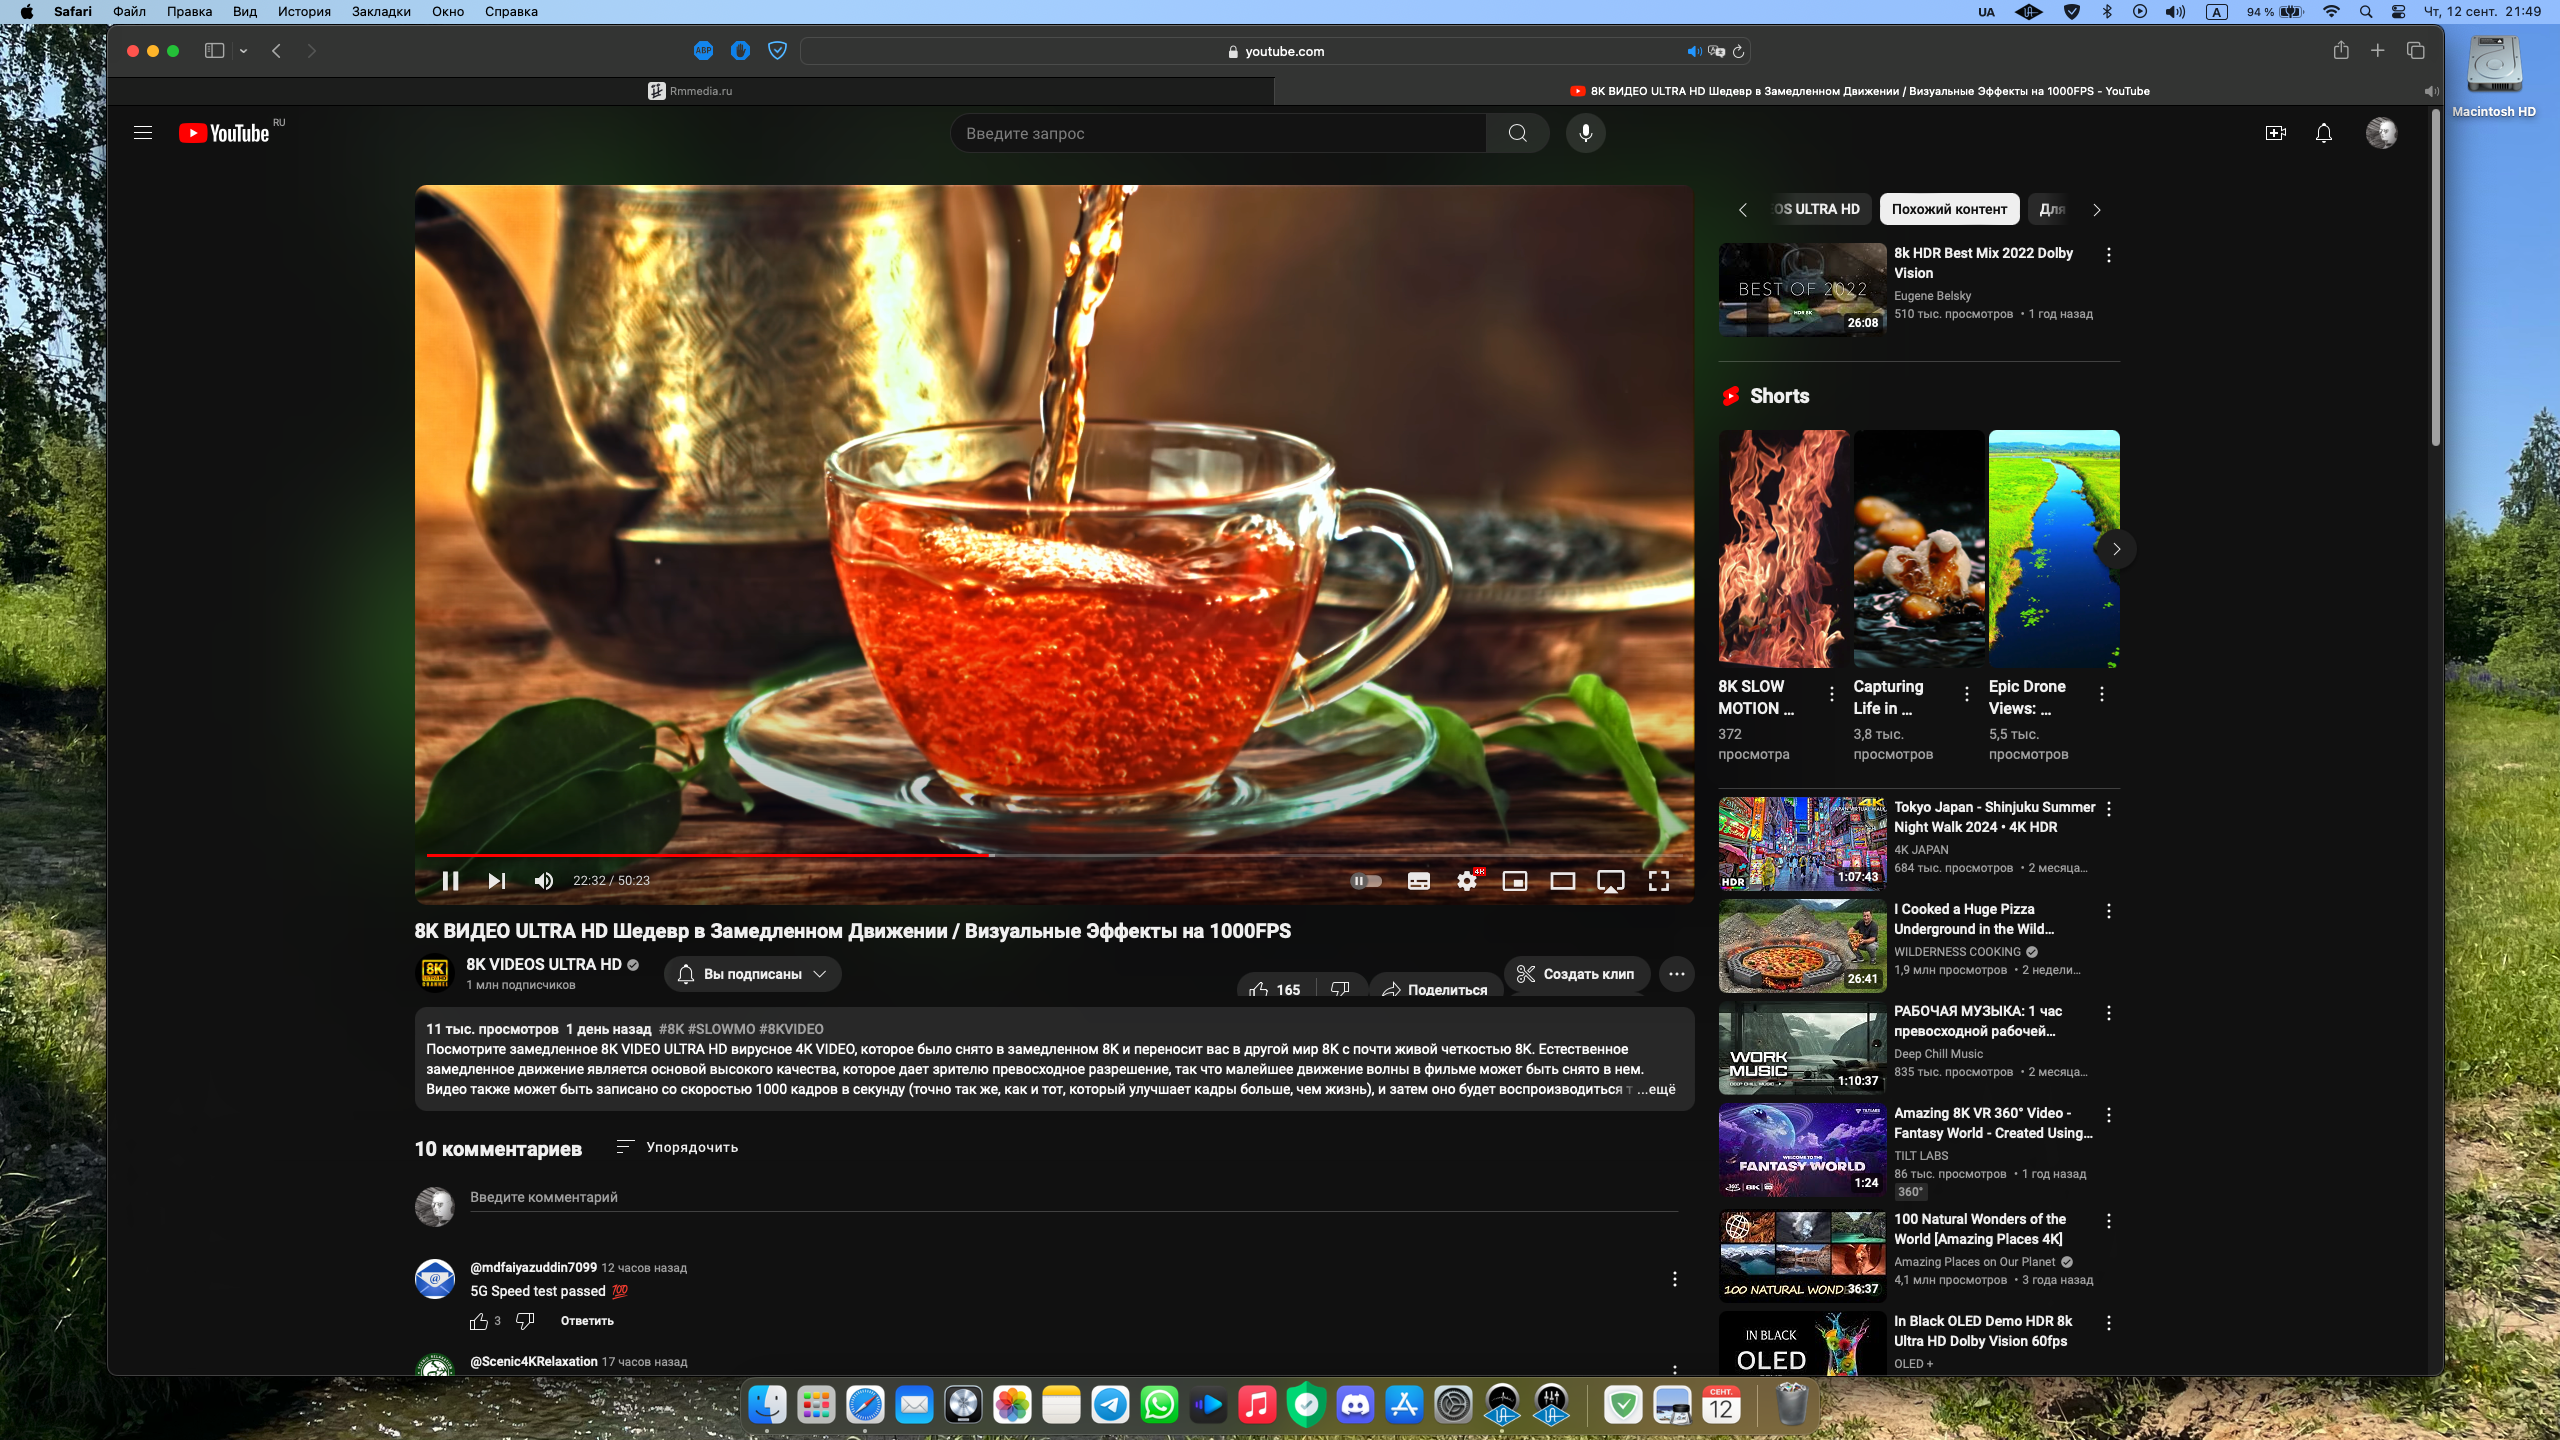2560x1440 pixels.
Task: Open more actions ellipsis under video
Action: [1677, 973]
